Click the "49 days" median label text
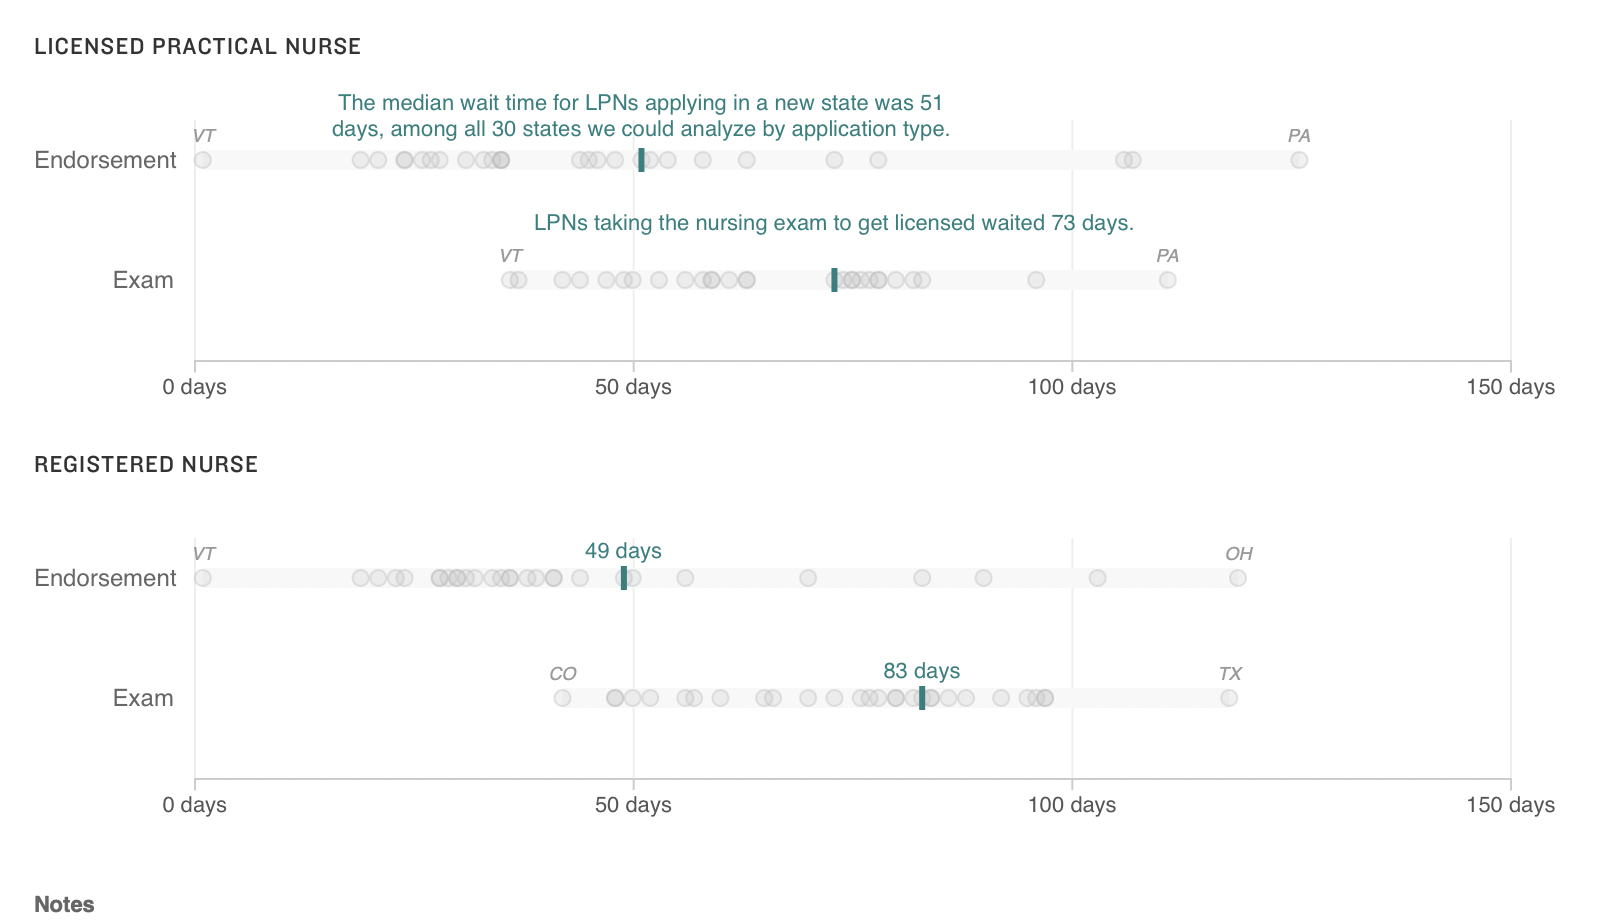The width and height of the screenshot is (1606, 922). click(623, 551)
